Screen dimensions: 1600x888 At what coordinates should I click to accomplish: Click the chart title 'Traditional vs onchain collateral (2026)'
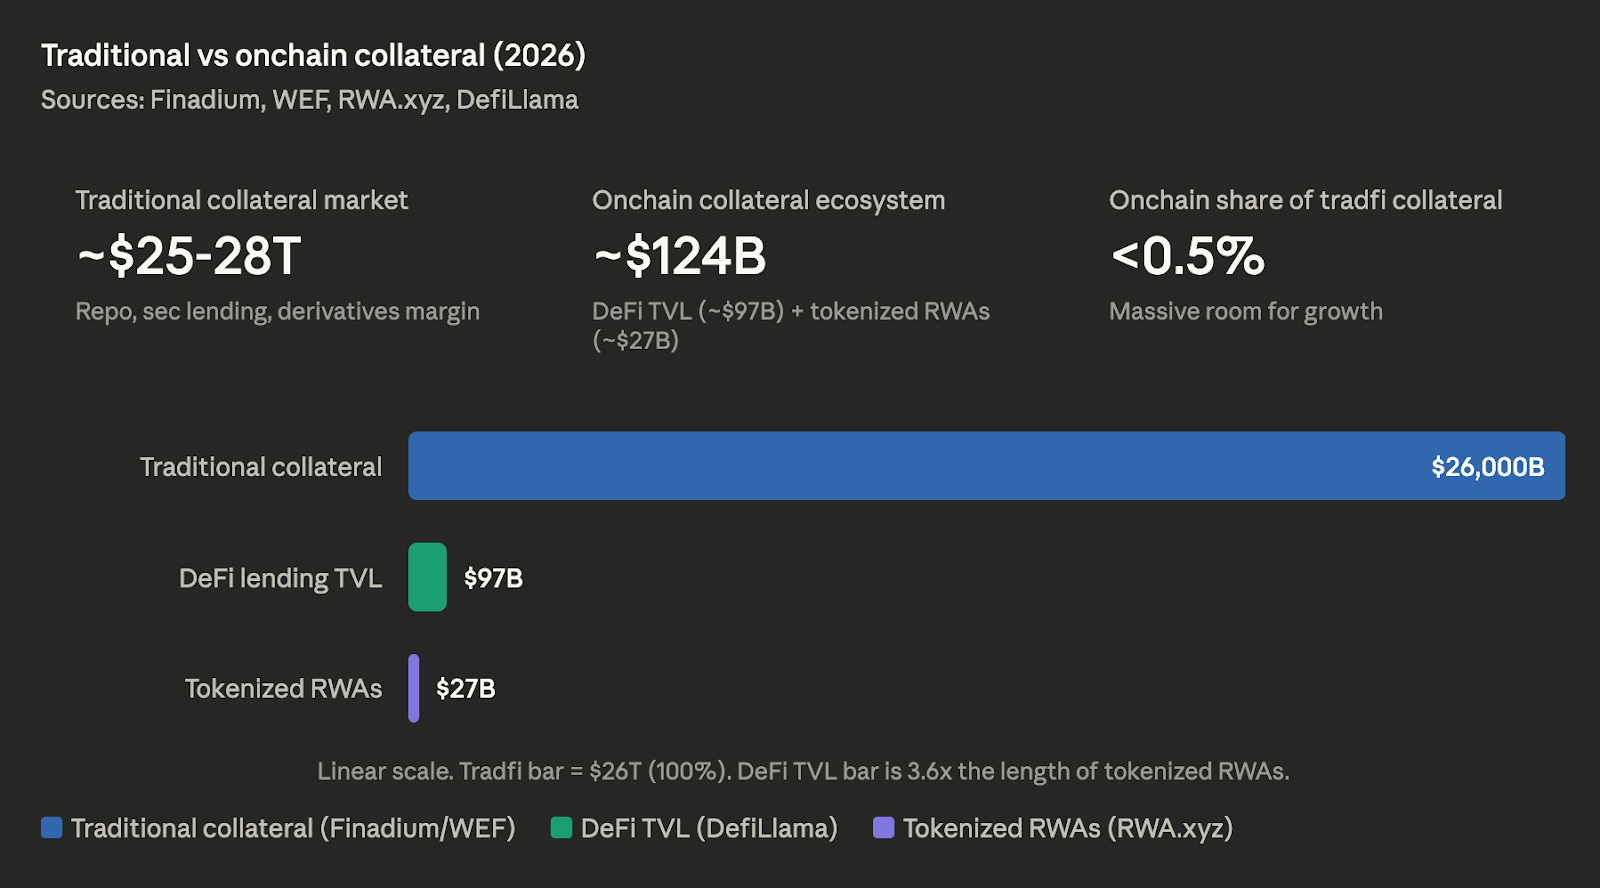[x=313, y=55]
